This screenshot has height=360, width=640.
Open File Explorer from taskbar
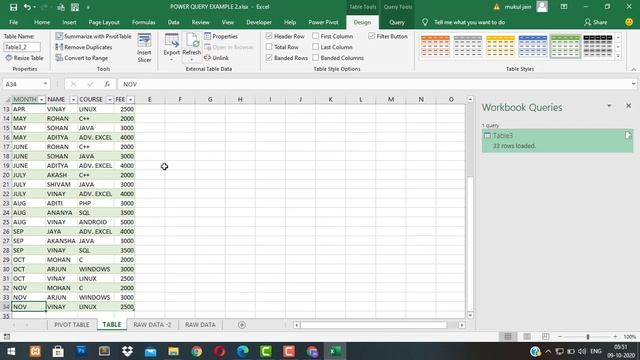click(173, 351)
